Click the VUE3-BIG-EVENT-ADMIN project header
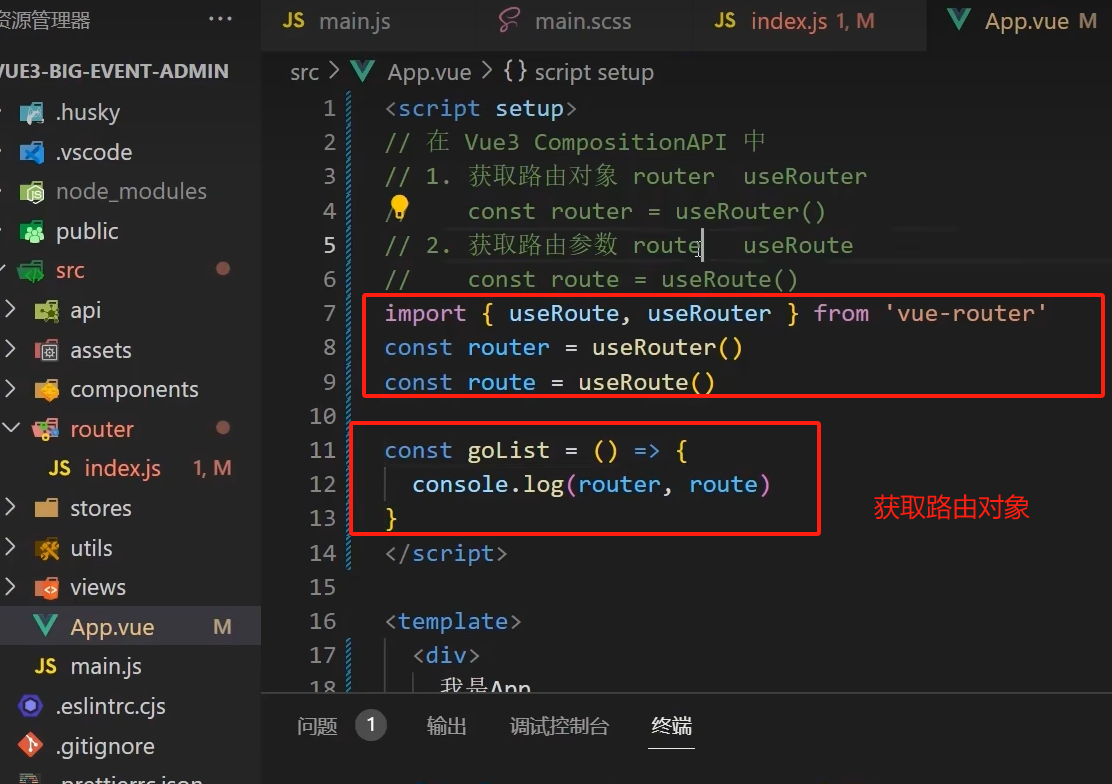Image resolution: width=1112 pixels, height=784 pixels. point(114,72)
